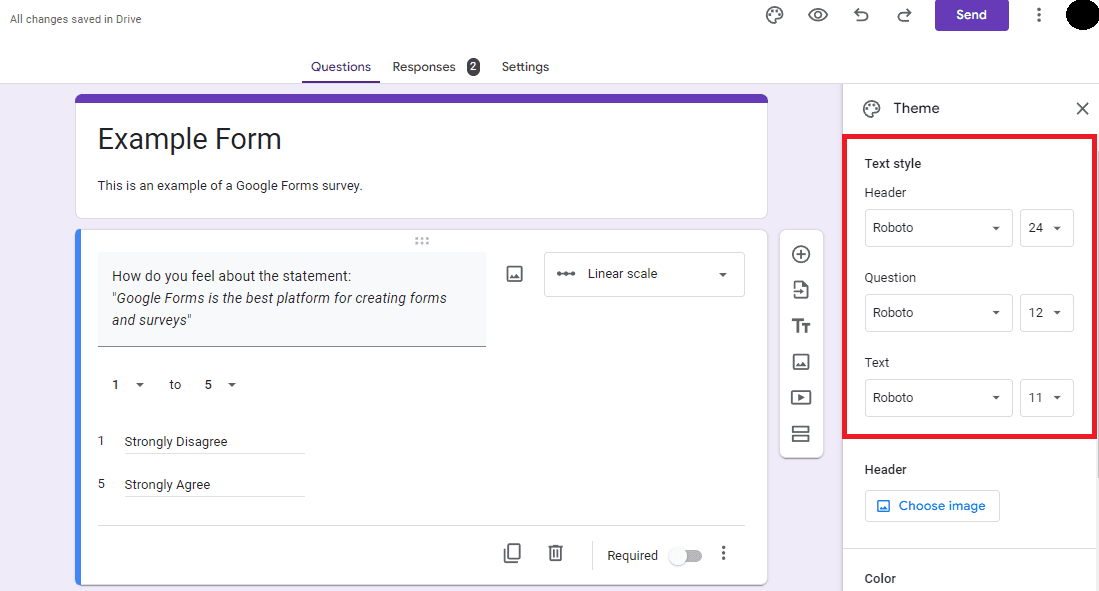Click the Text style heading
1099x591 pixels.
coord(892,163)
